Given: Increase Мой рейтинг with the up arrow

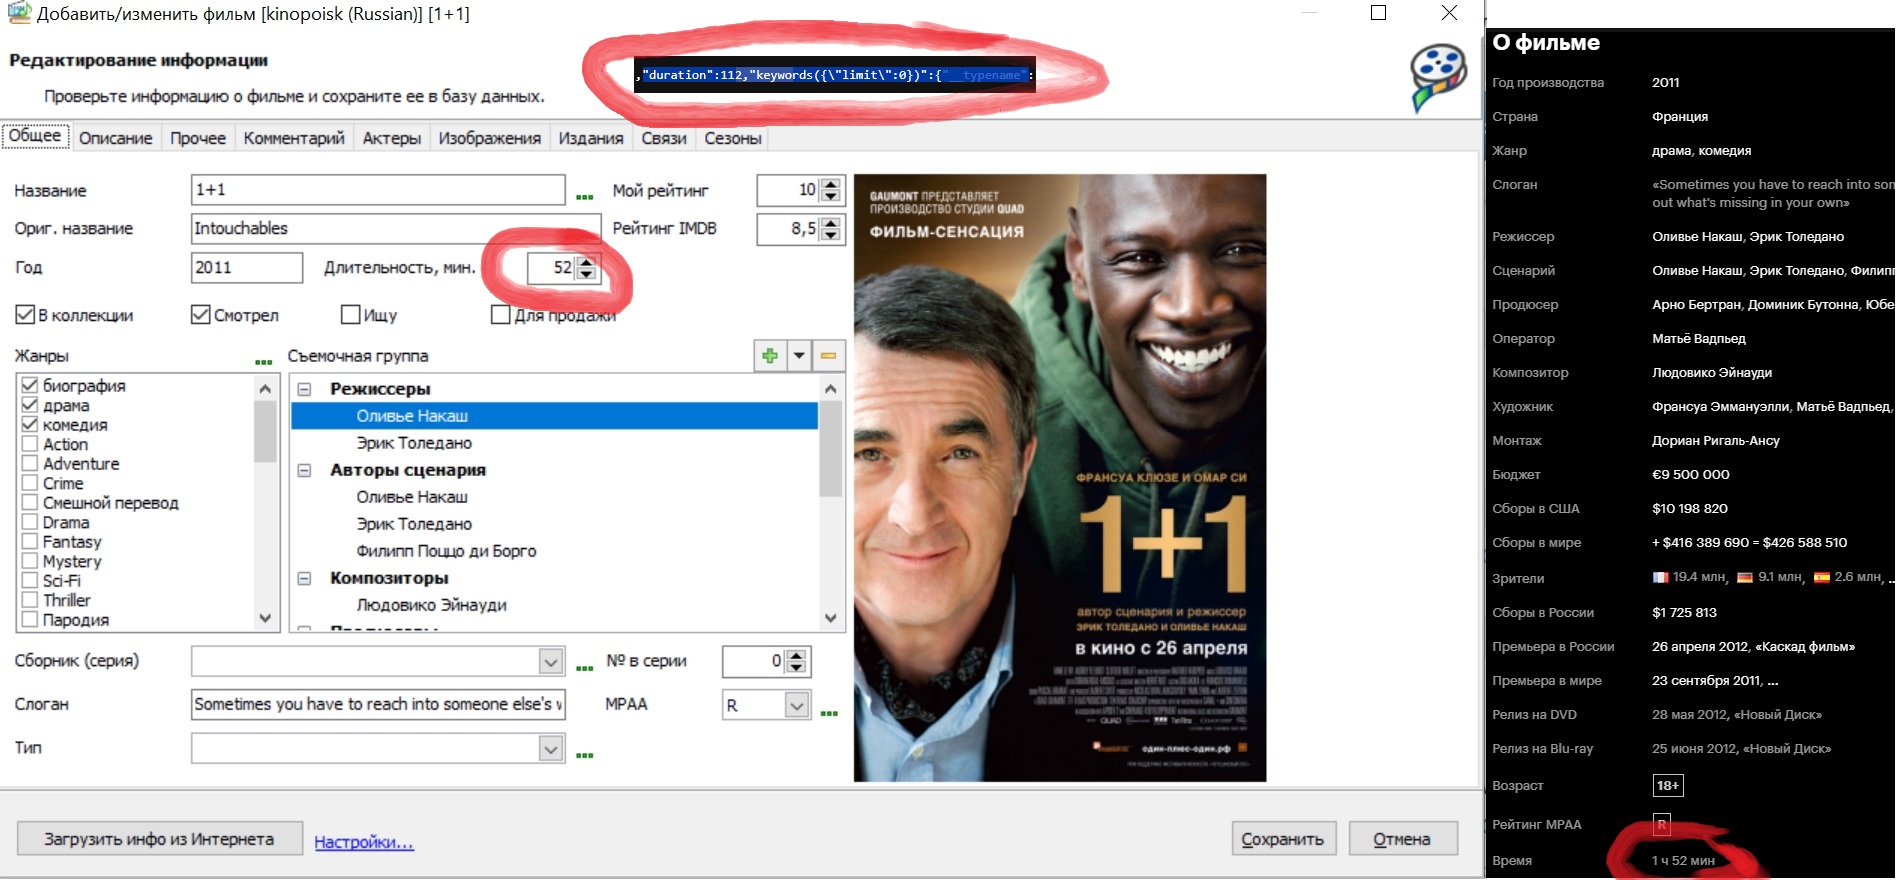Looking at the screenshot, I should (831, 184).
